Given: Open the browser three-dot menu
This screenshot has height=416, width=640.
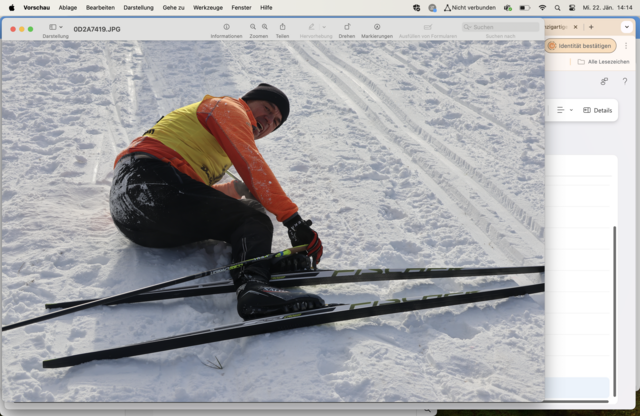Looking at the screenshot, I should pyautogui.click(x=626, y=46).
